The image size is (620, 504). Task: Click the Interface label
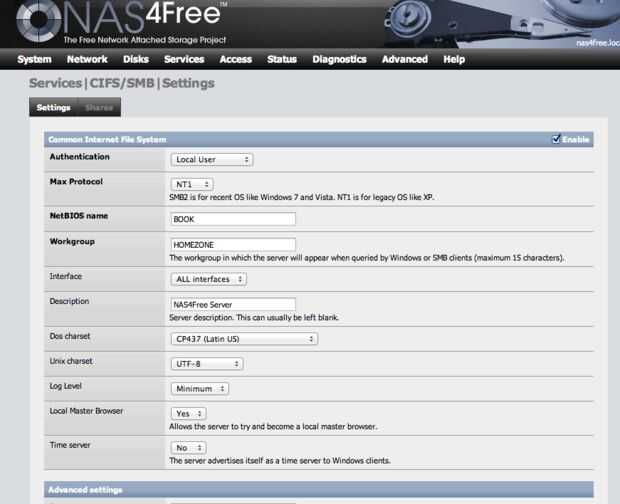pos(66,276)
